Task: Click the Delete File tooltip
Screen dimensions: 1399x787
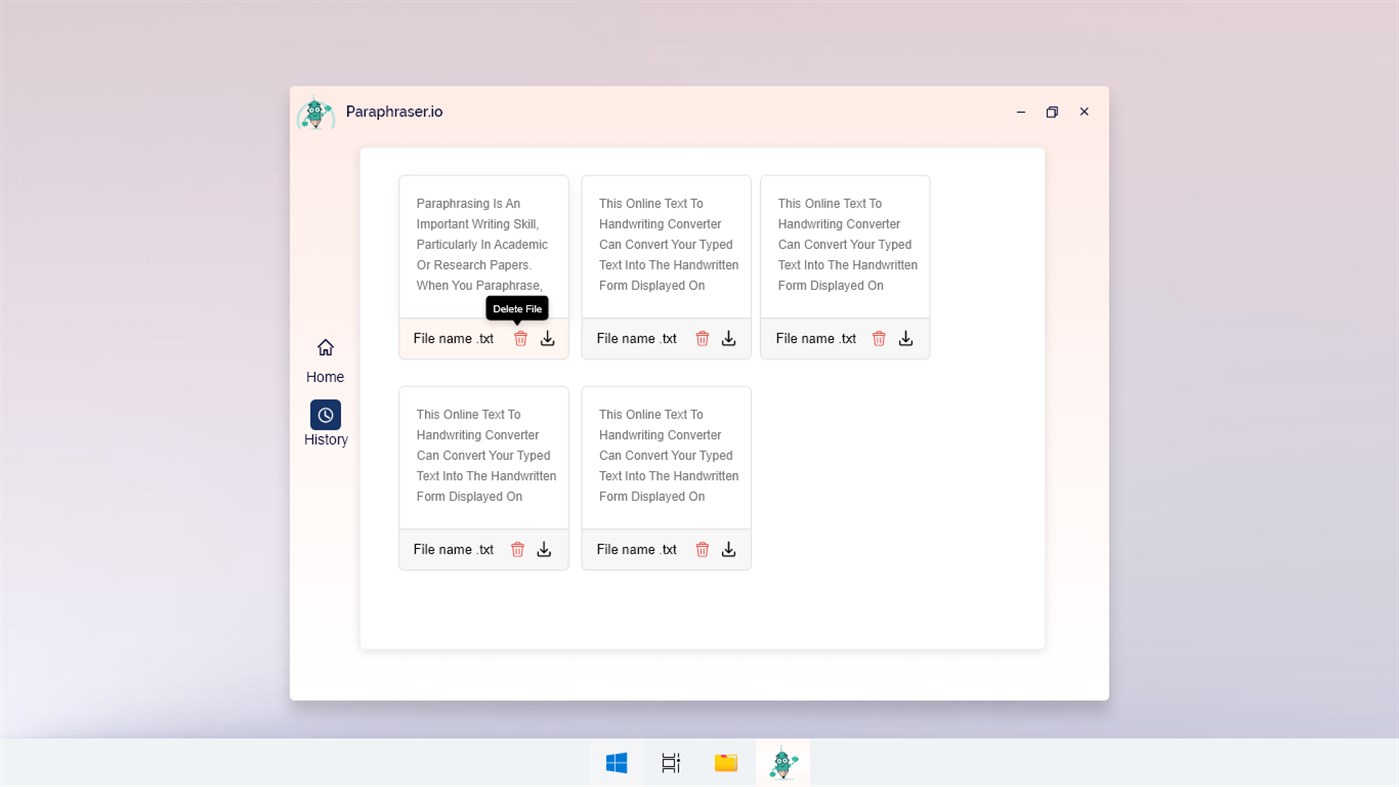Action: coord(516,309)
